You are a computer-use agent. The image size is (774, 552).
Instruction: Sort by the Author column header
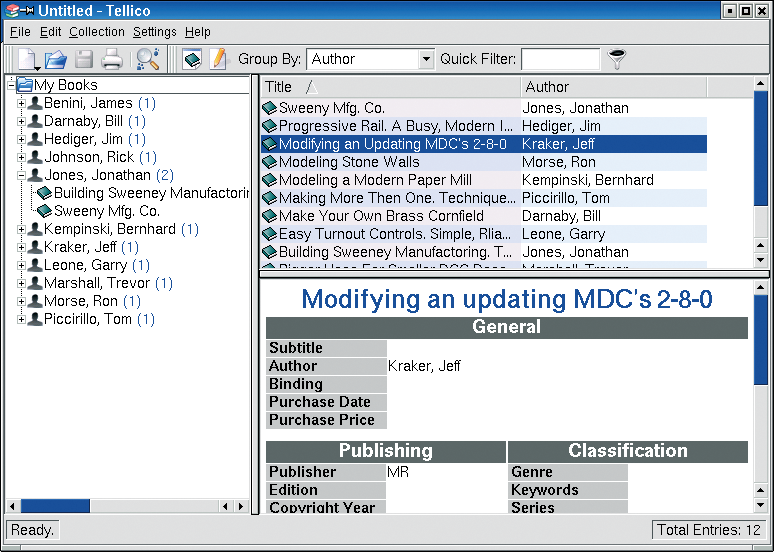[x=614, y=87]
